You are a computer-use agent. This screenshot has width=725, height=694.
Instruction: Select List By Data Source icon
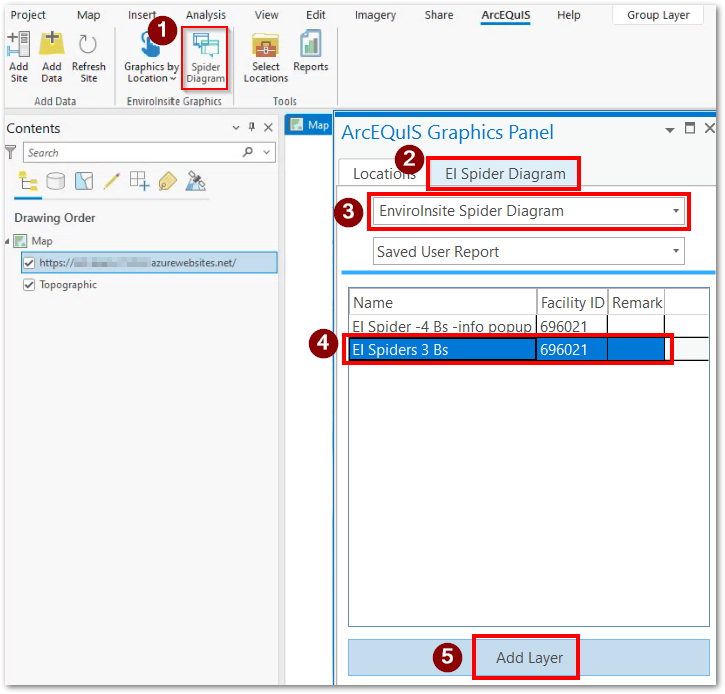pyautogui.click(x=55, y=181)
